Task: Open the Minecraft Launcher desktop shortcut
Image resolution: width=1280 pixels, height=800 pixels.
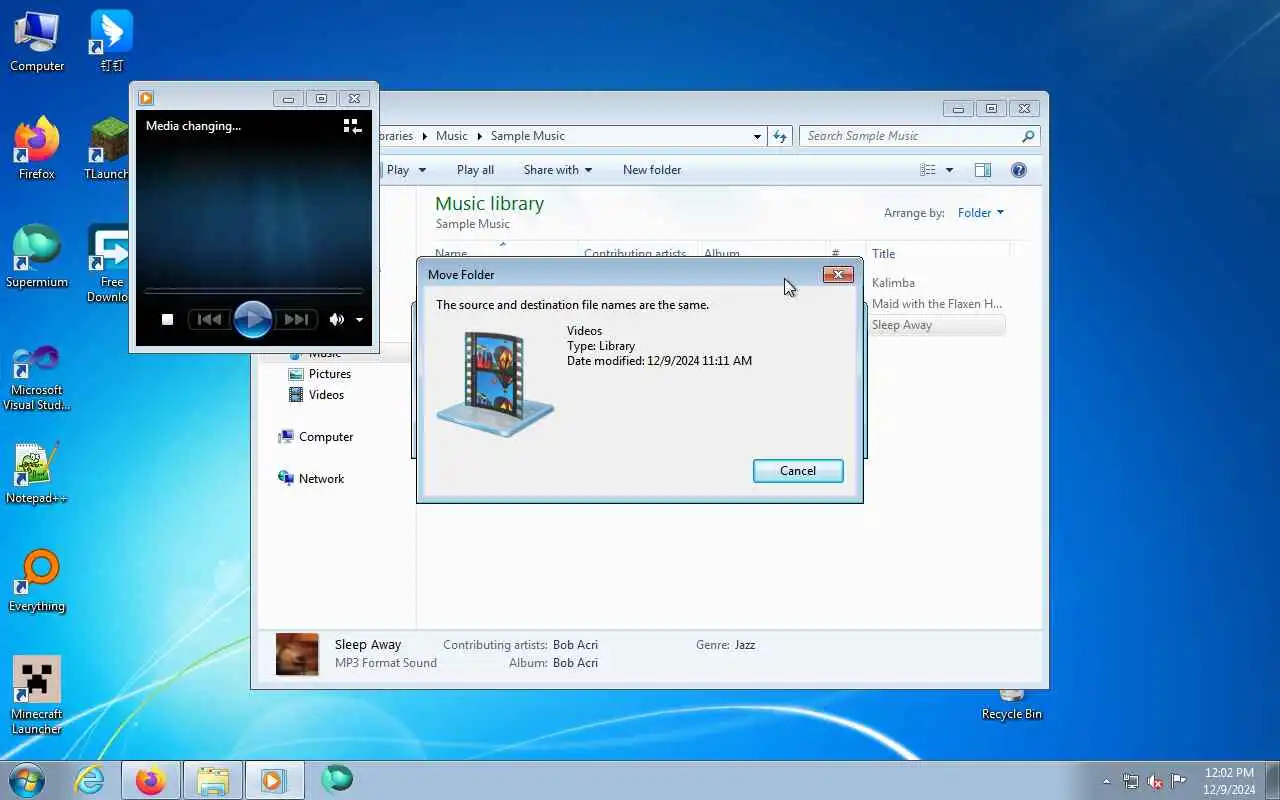Action: click(37, 696)
